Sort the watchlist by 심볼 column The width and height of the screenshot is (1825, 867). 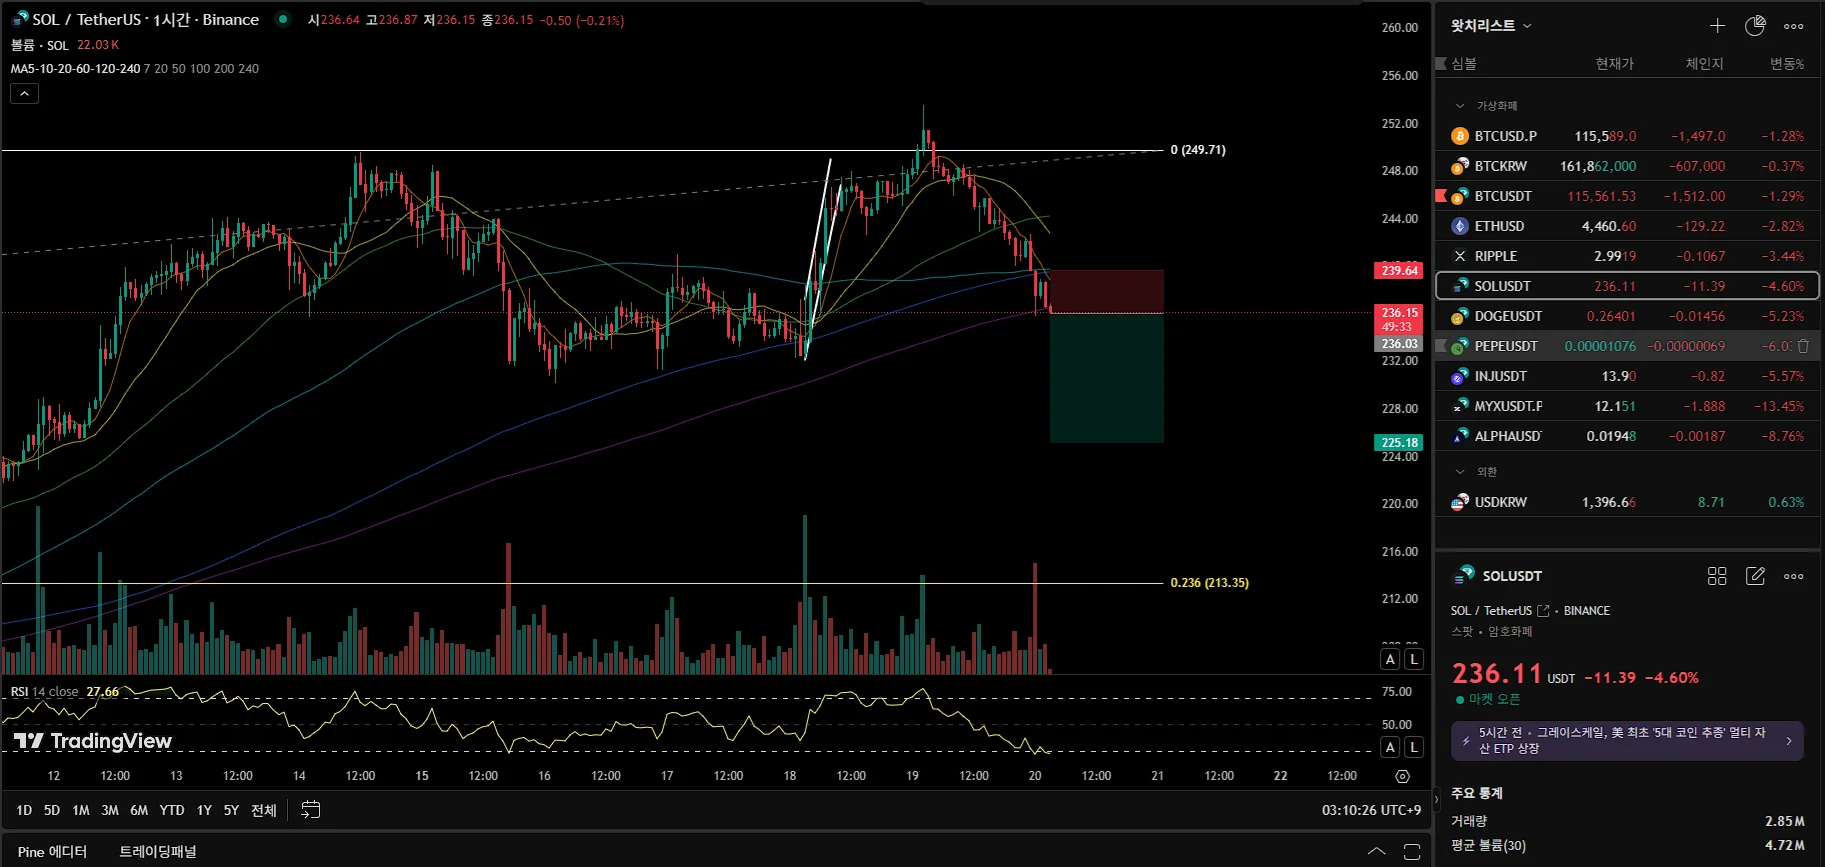[1464, 63]
